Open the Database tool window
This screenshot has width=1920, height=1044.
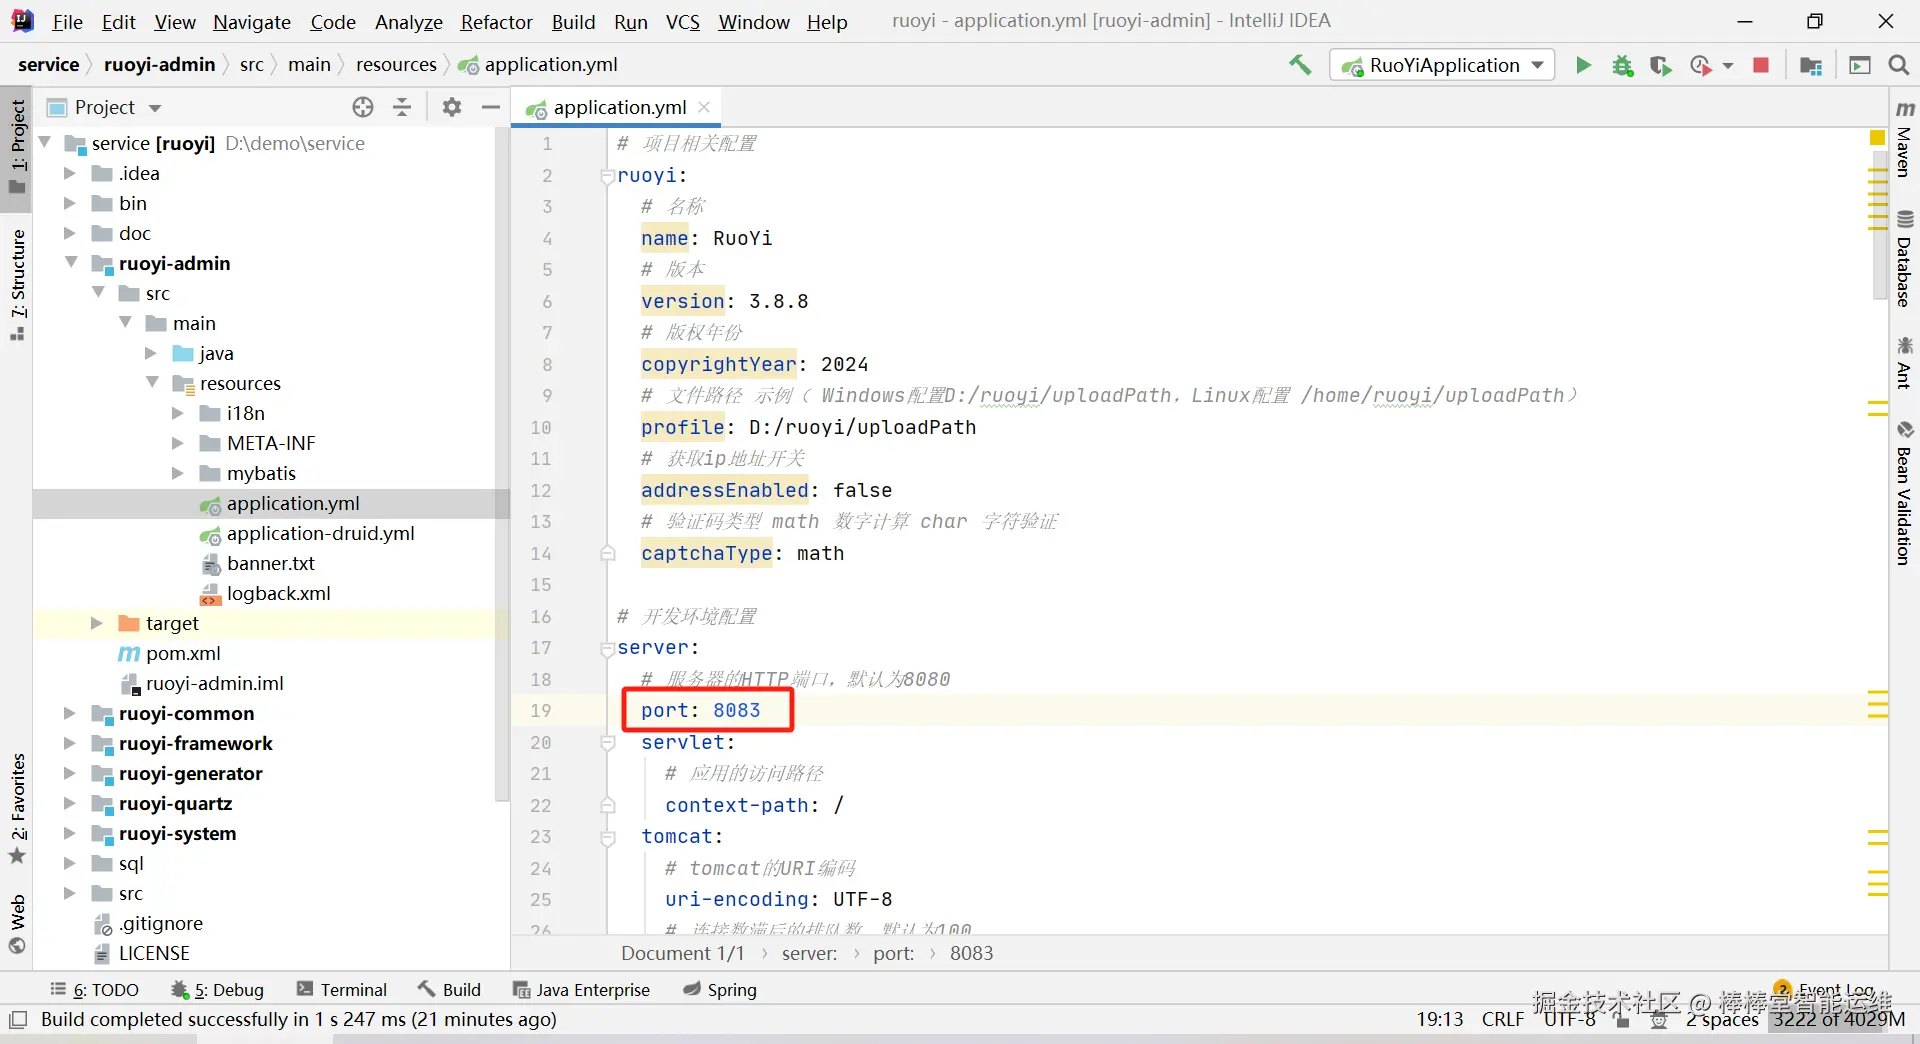(1904, 259)
